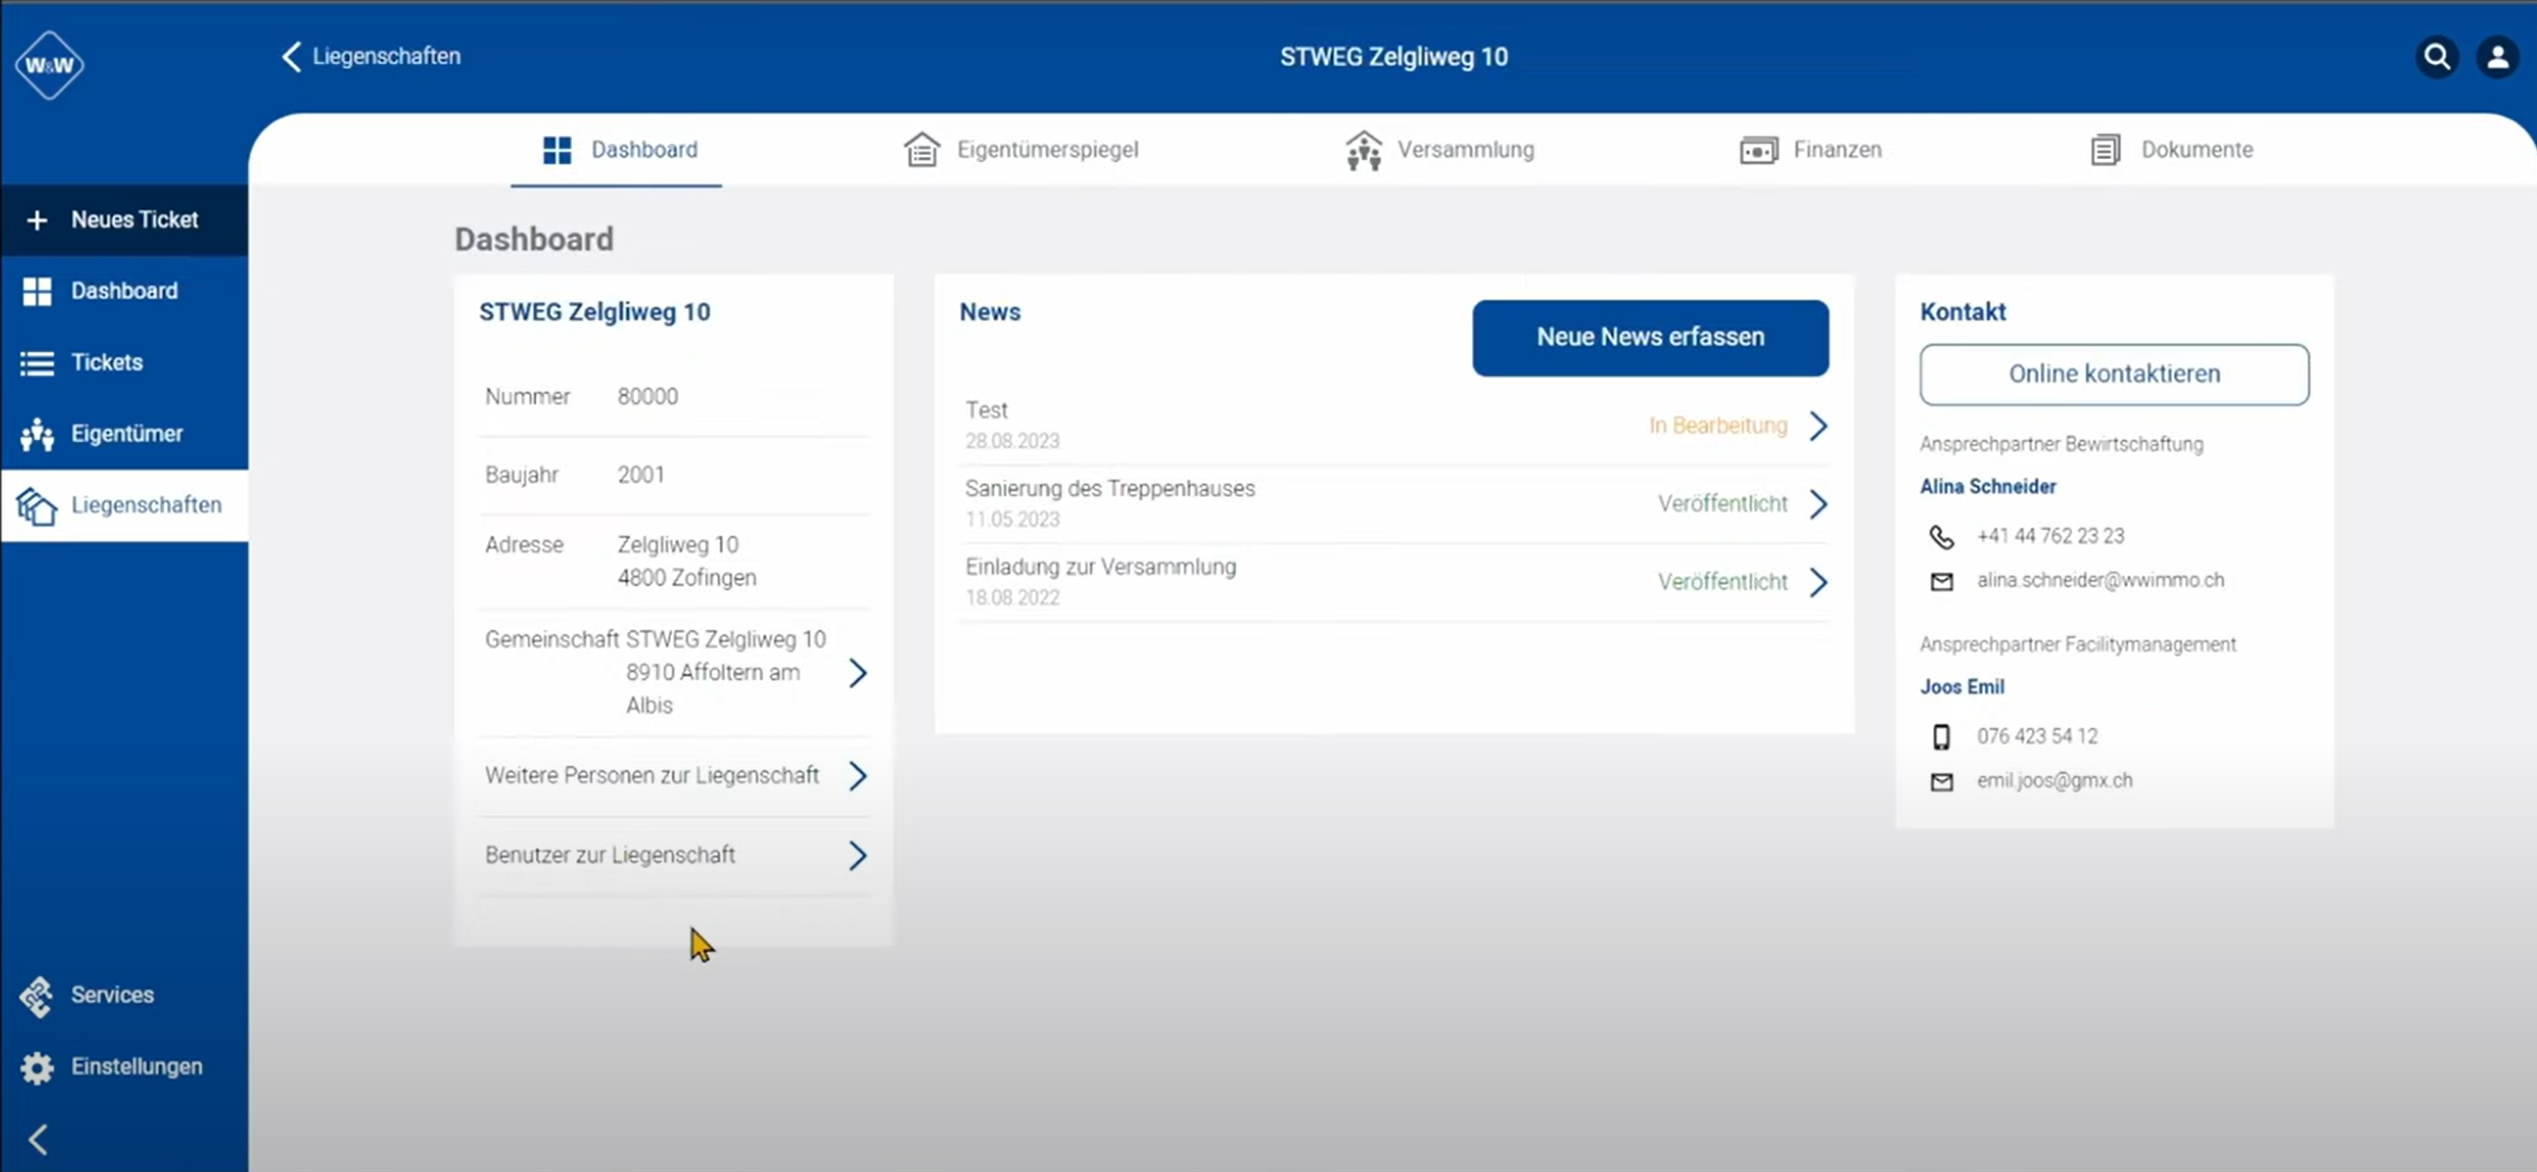Expand Weitere Personen zur Liegenschaft
The height and width of the screenshot is (1172, 2537).
point(856,776)
